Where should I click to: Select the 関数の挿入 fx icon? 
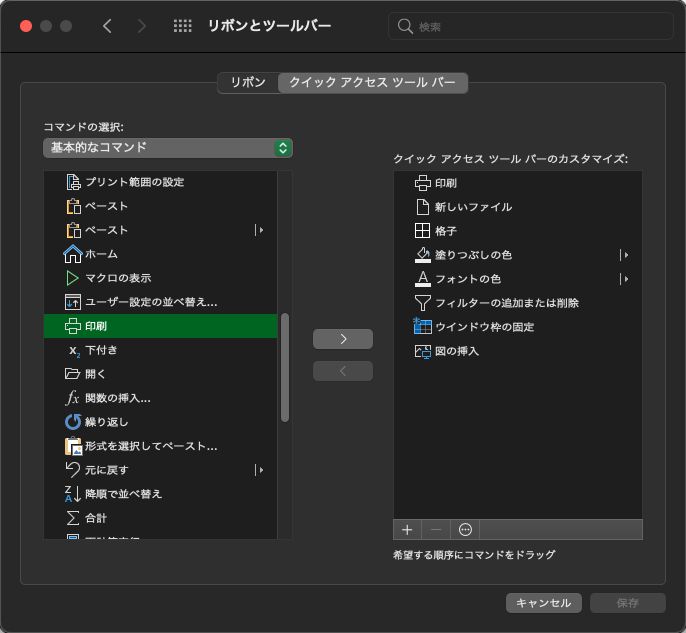point(72,398)
